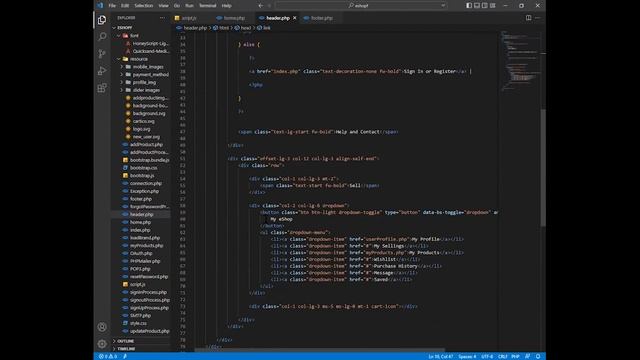The width and height of the screenshot is (640, 360).
Task: Change CRLF end of line sequence
Action: [502, 356]
